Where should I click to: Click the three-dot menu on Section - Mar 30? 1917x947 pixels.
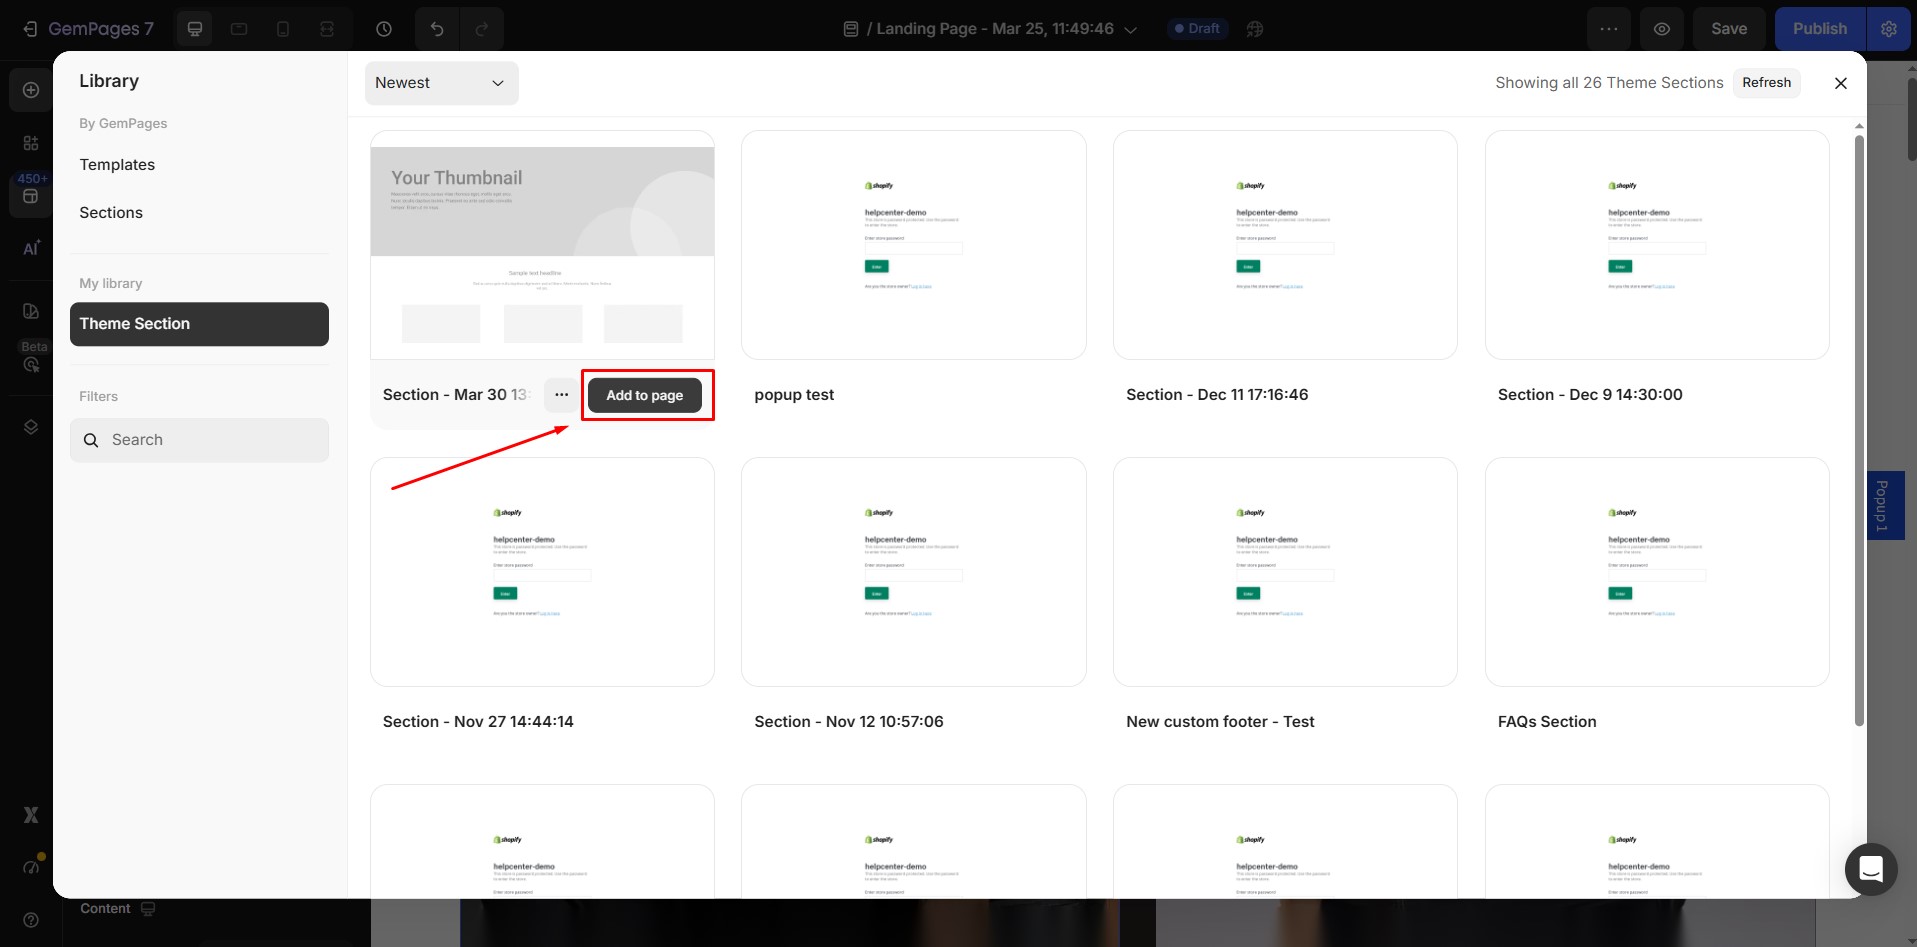561,395
